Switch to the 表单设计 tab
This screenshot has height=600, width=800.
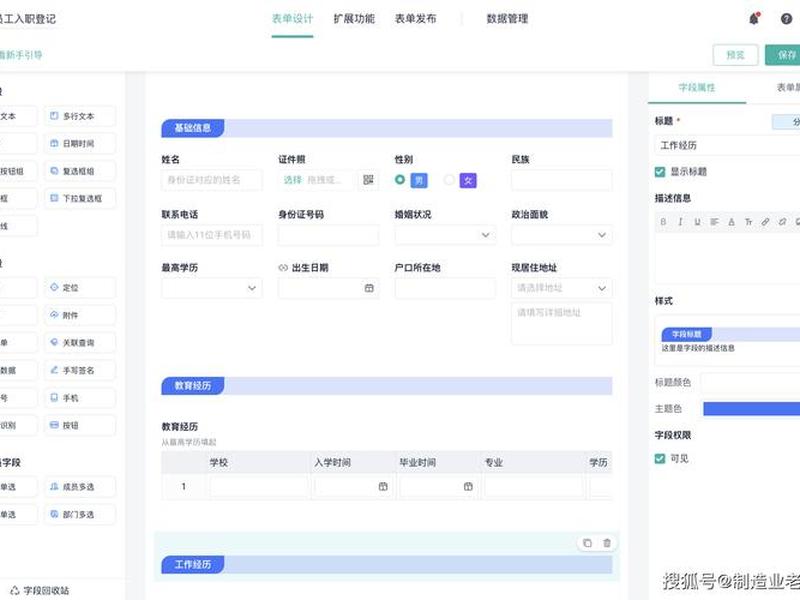(292, 19)
